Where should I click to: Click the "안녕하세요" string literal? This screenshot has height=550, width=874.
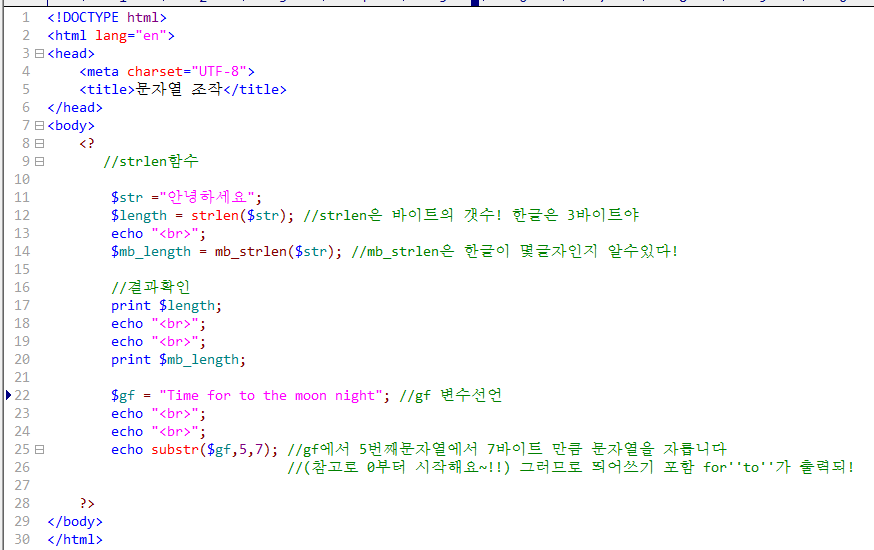pyautogui.click(x=207, y=197)
